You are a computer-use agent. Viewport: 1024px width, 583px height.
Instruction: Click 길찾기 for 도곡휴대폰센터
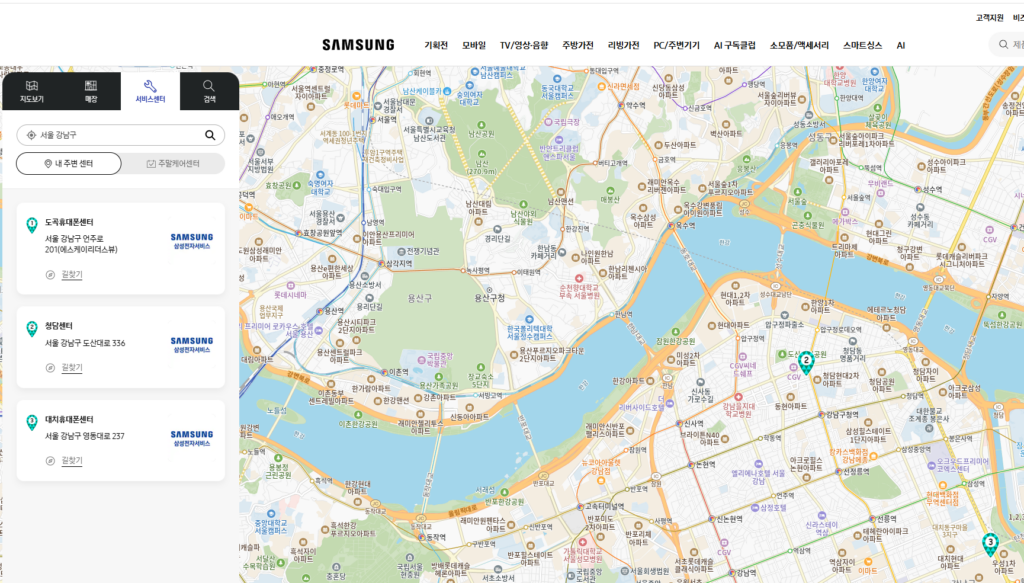point(72,275)
